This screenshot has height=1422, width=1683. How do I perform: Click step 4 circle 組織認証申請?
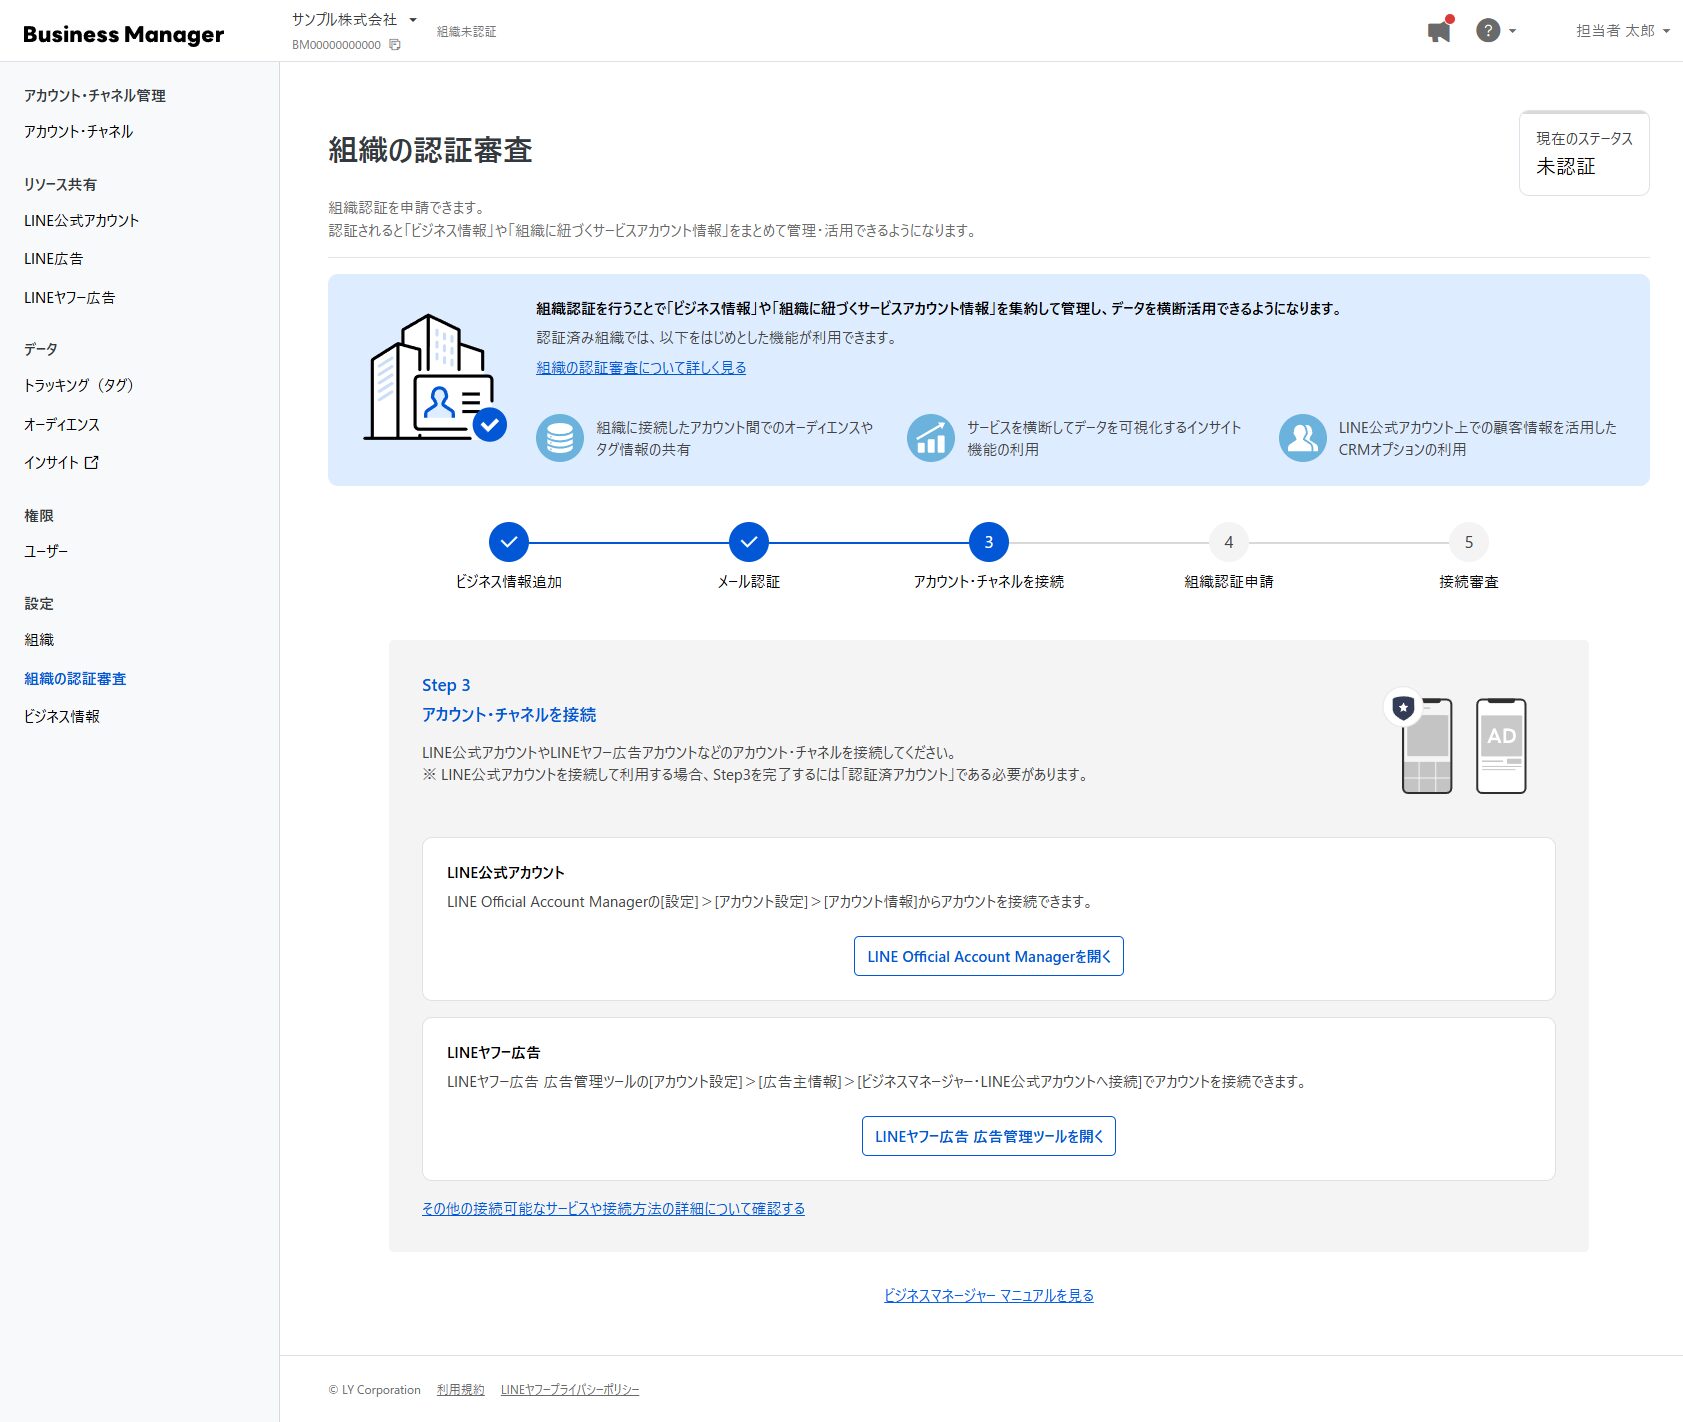pyautogui.click(x=1229, y=542)
